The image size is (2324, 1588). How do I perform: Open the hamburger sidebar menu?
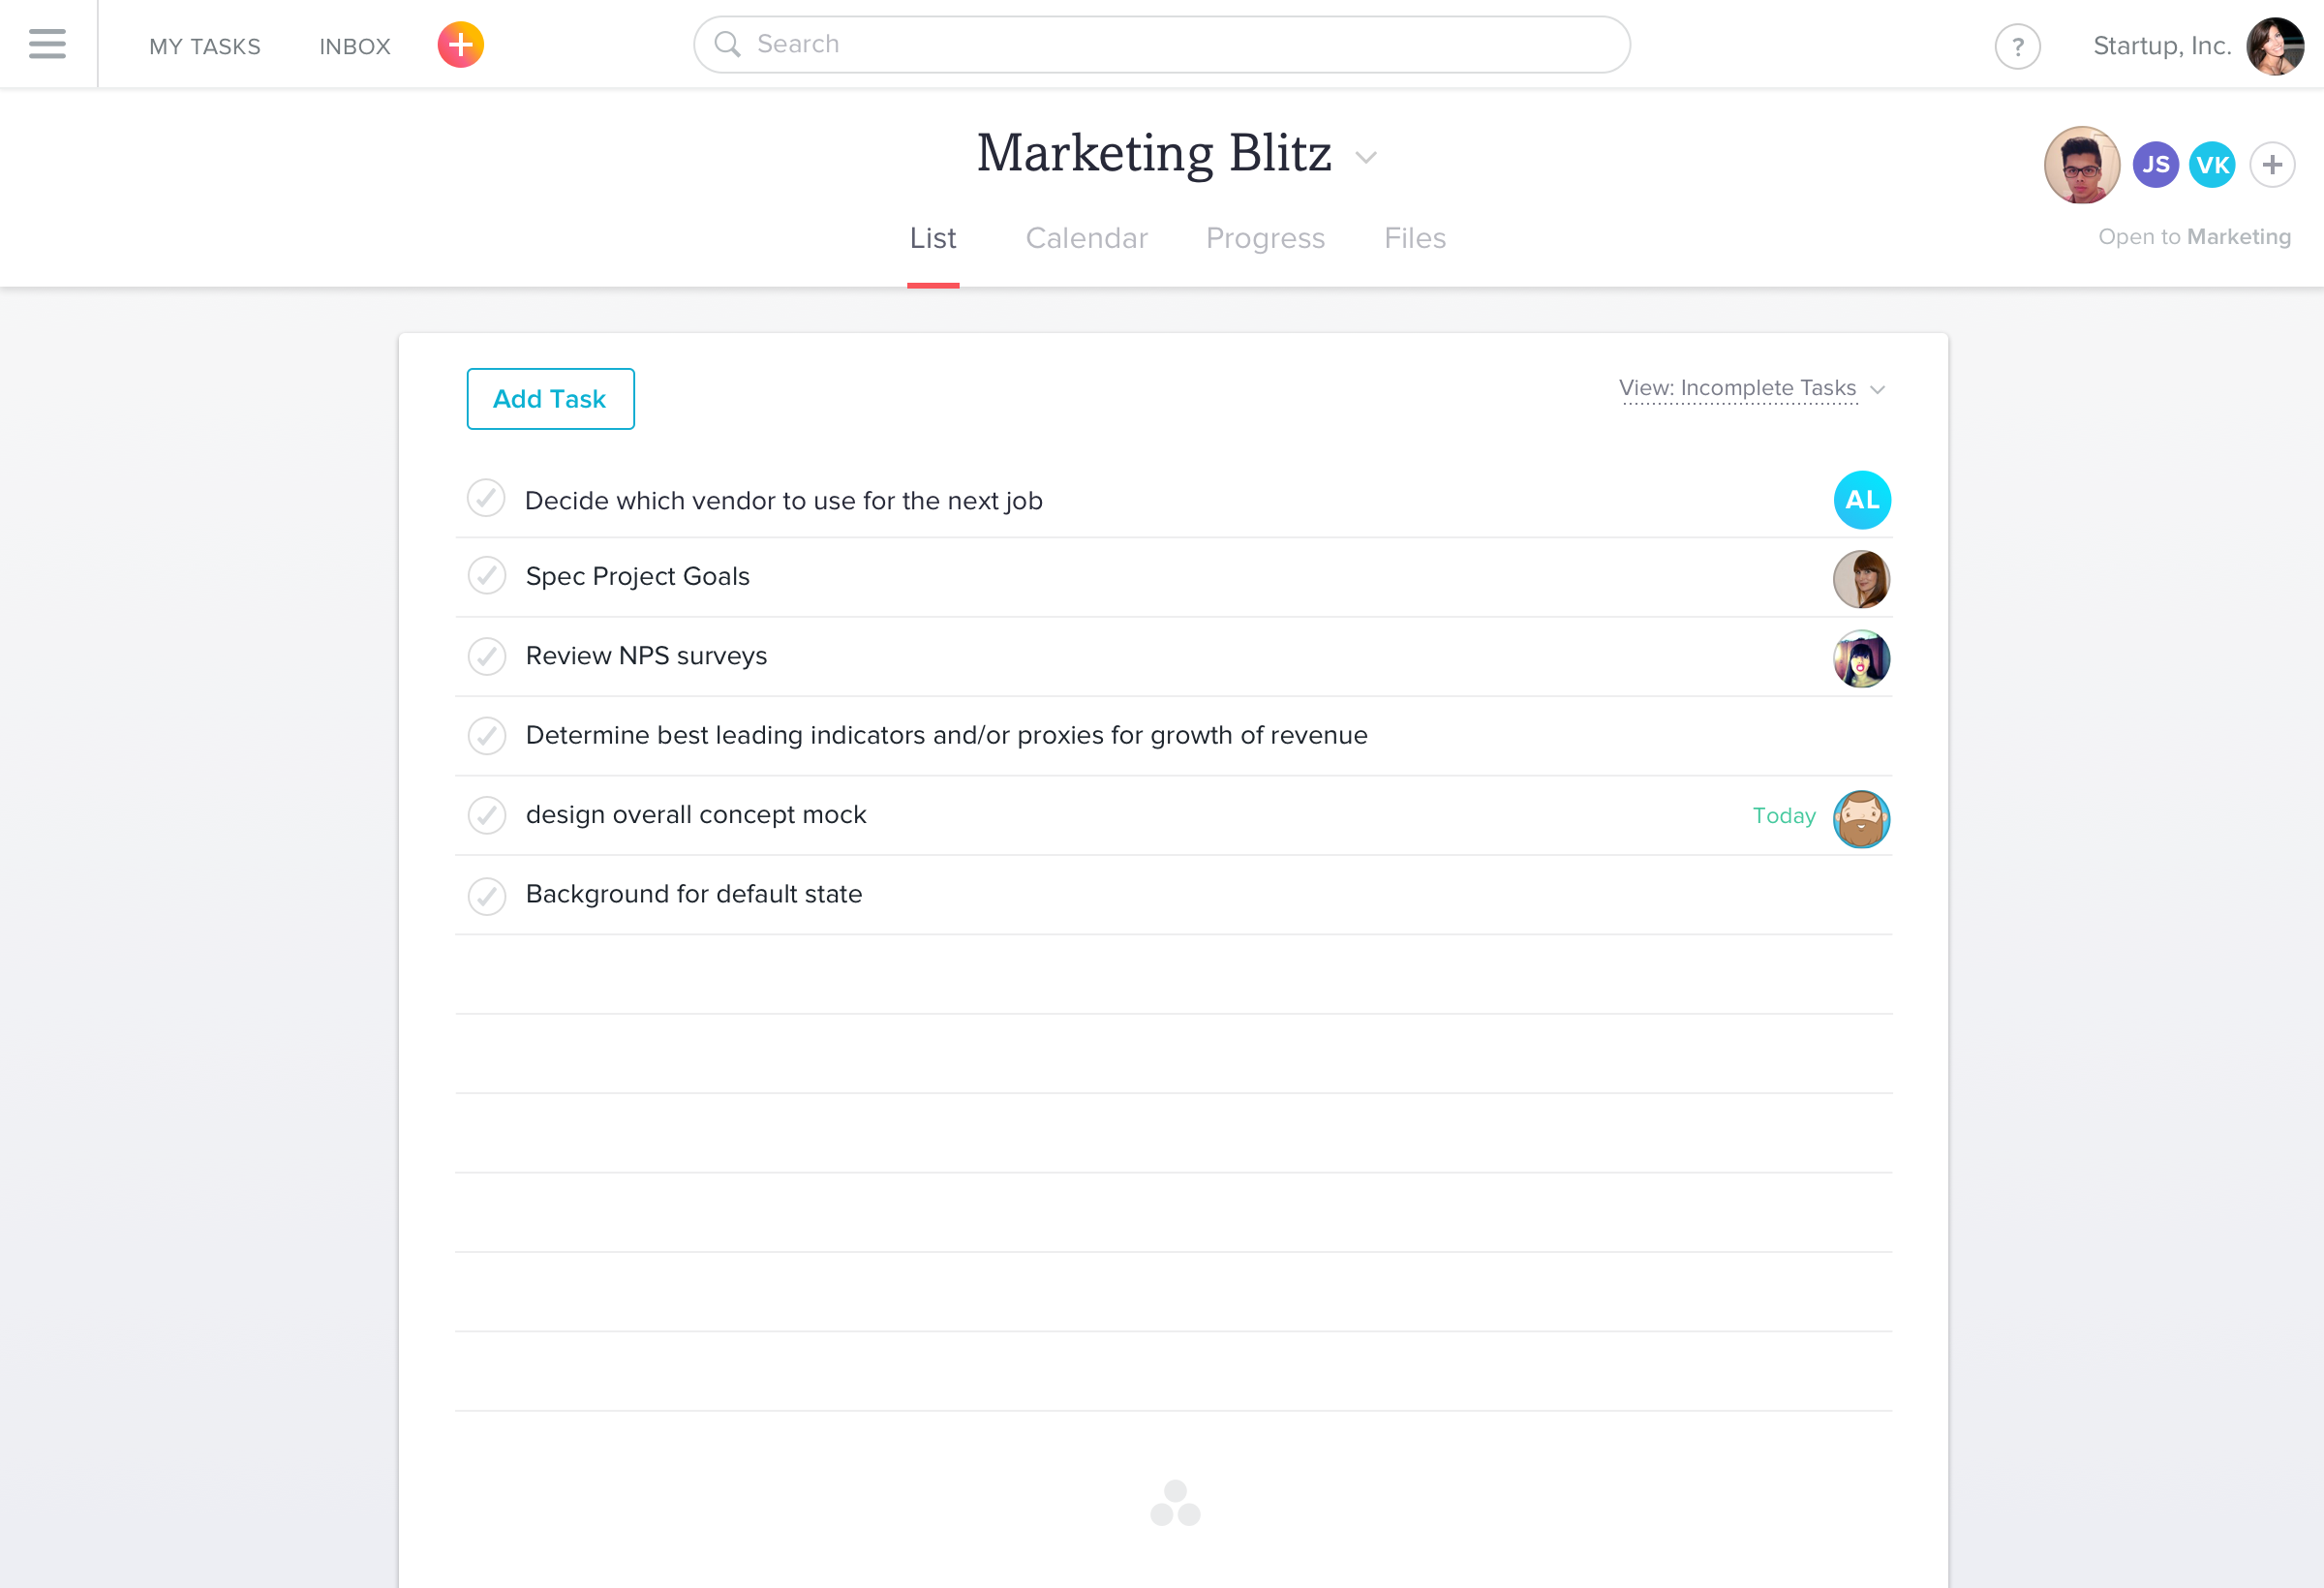[47, 44]
